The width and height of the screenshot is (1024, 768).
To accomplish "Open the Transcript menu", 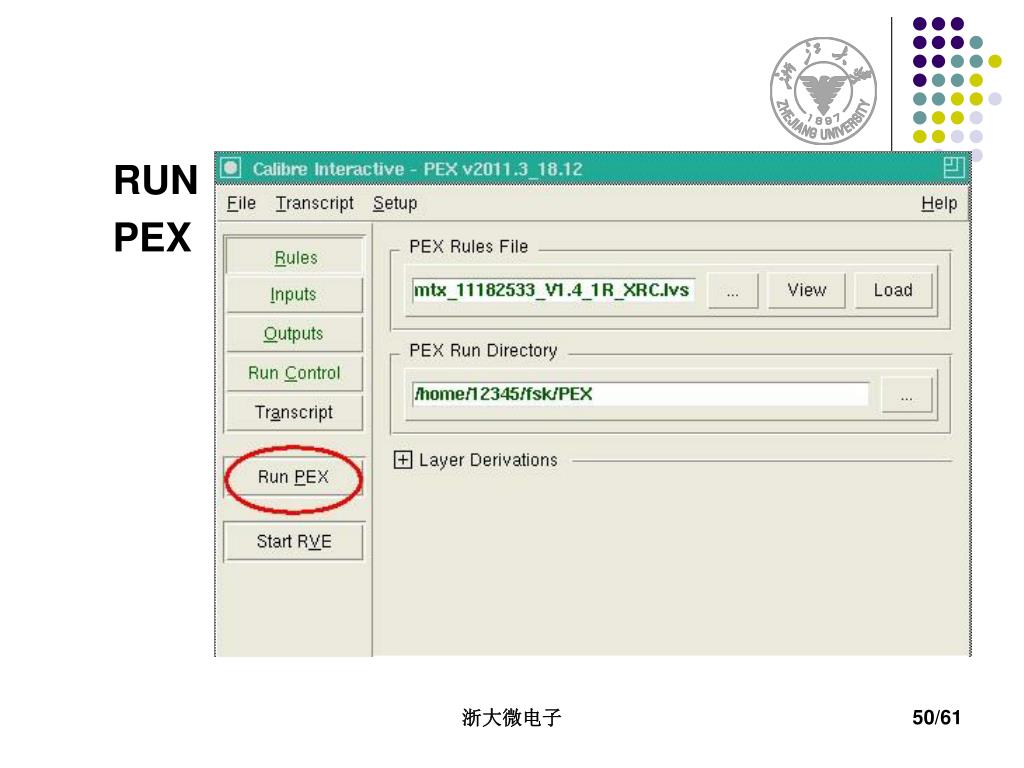I will pos(314,204).
